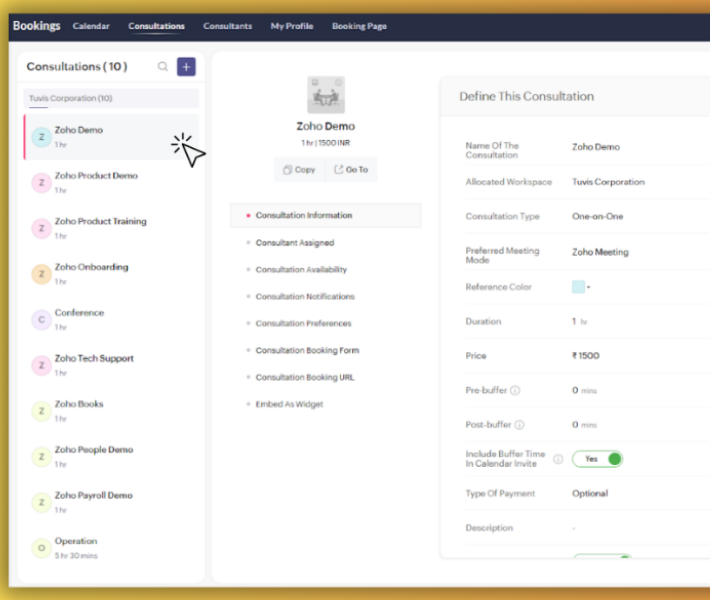Image resolution: width=710 pixels, height=600 pixels.
Task: Select Zoho Onboarding consultation
Action: tap(111, 274)
